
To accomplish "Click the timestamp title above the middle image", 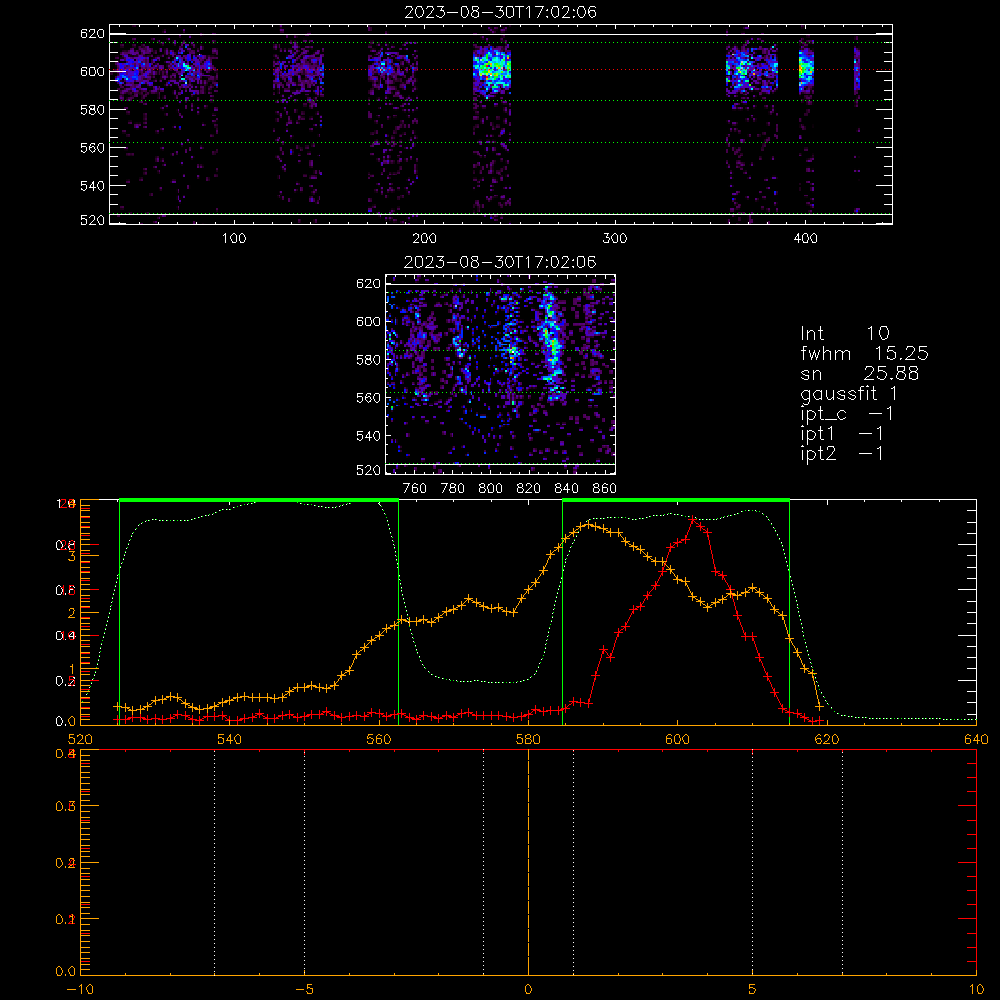I will pyautogui.click(x=500, y=261).
